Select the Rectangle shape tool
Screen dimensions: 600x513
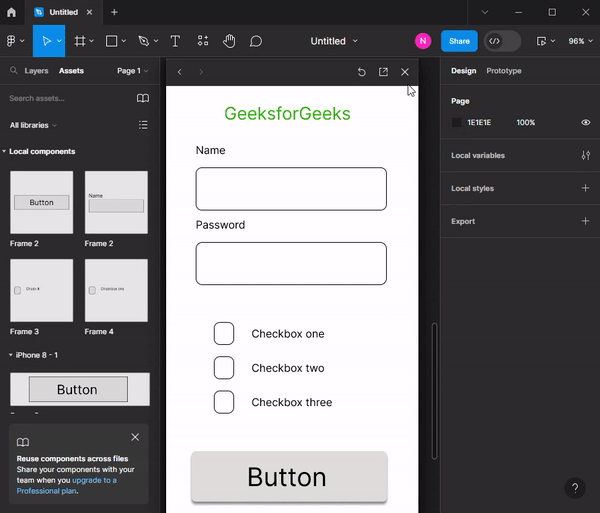111,41
